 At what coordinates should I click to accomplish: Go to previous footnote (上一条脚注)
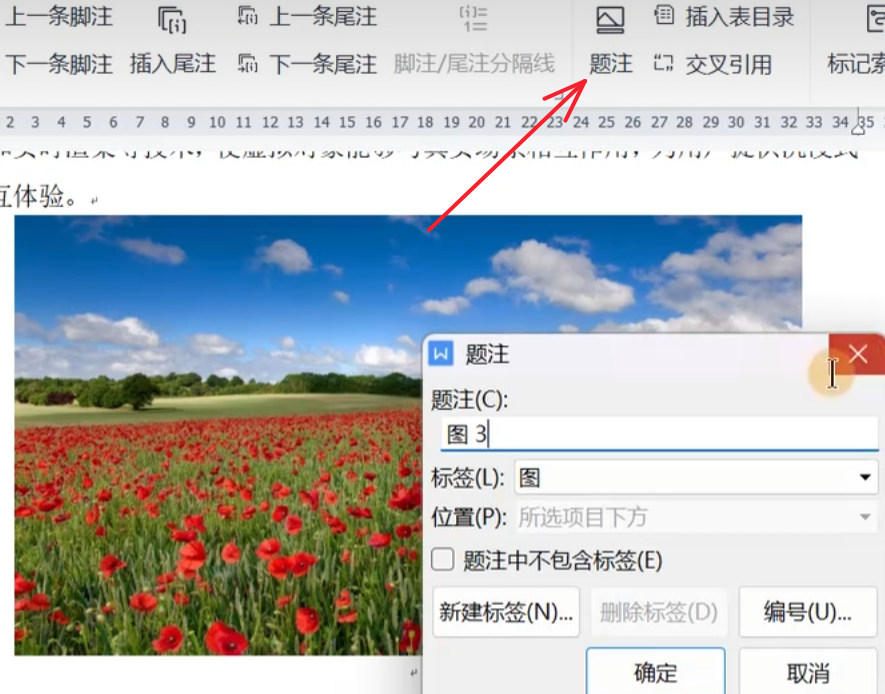click(59, 17)
